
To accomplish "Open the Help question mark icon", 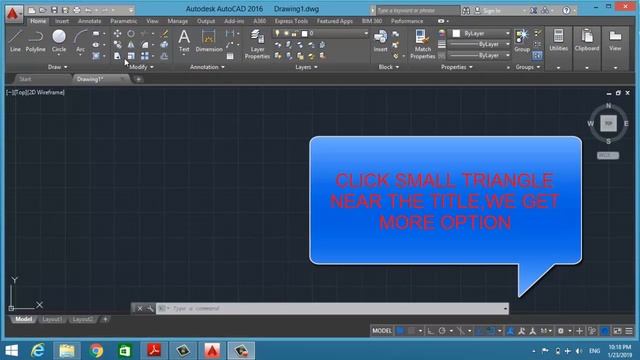I will [566, 10].
